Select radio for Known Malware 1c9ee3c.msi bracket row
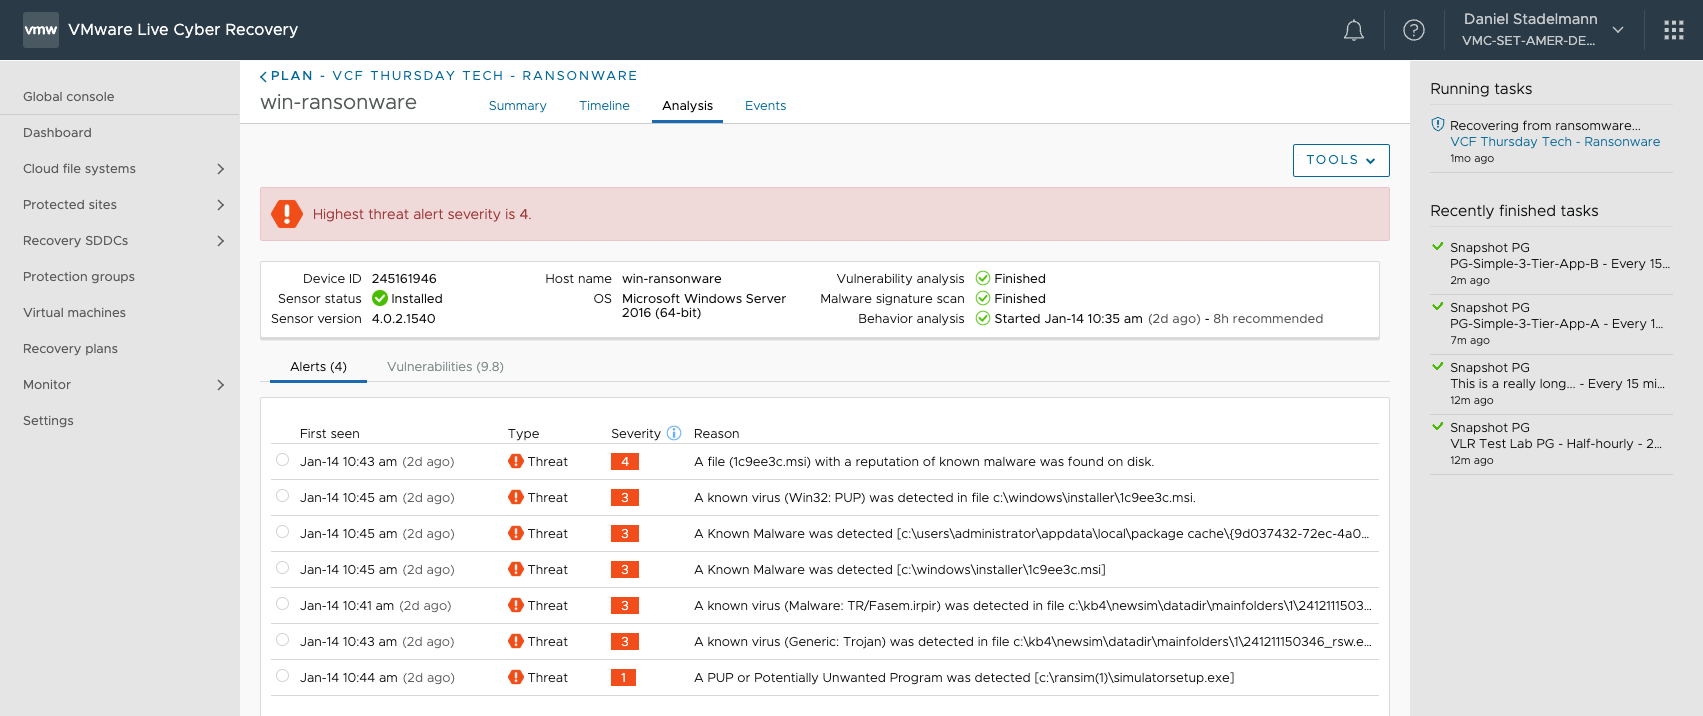The image size is (1703, 716). point(283,568)
